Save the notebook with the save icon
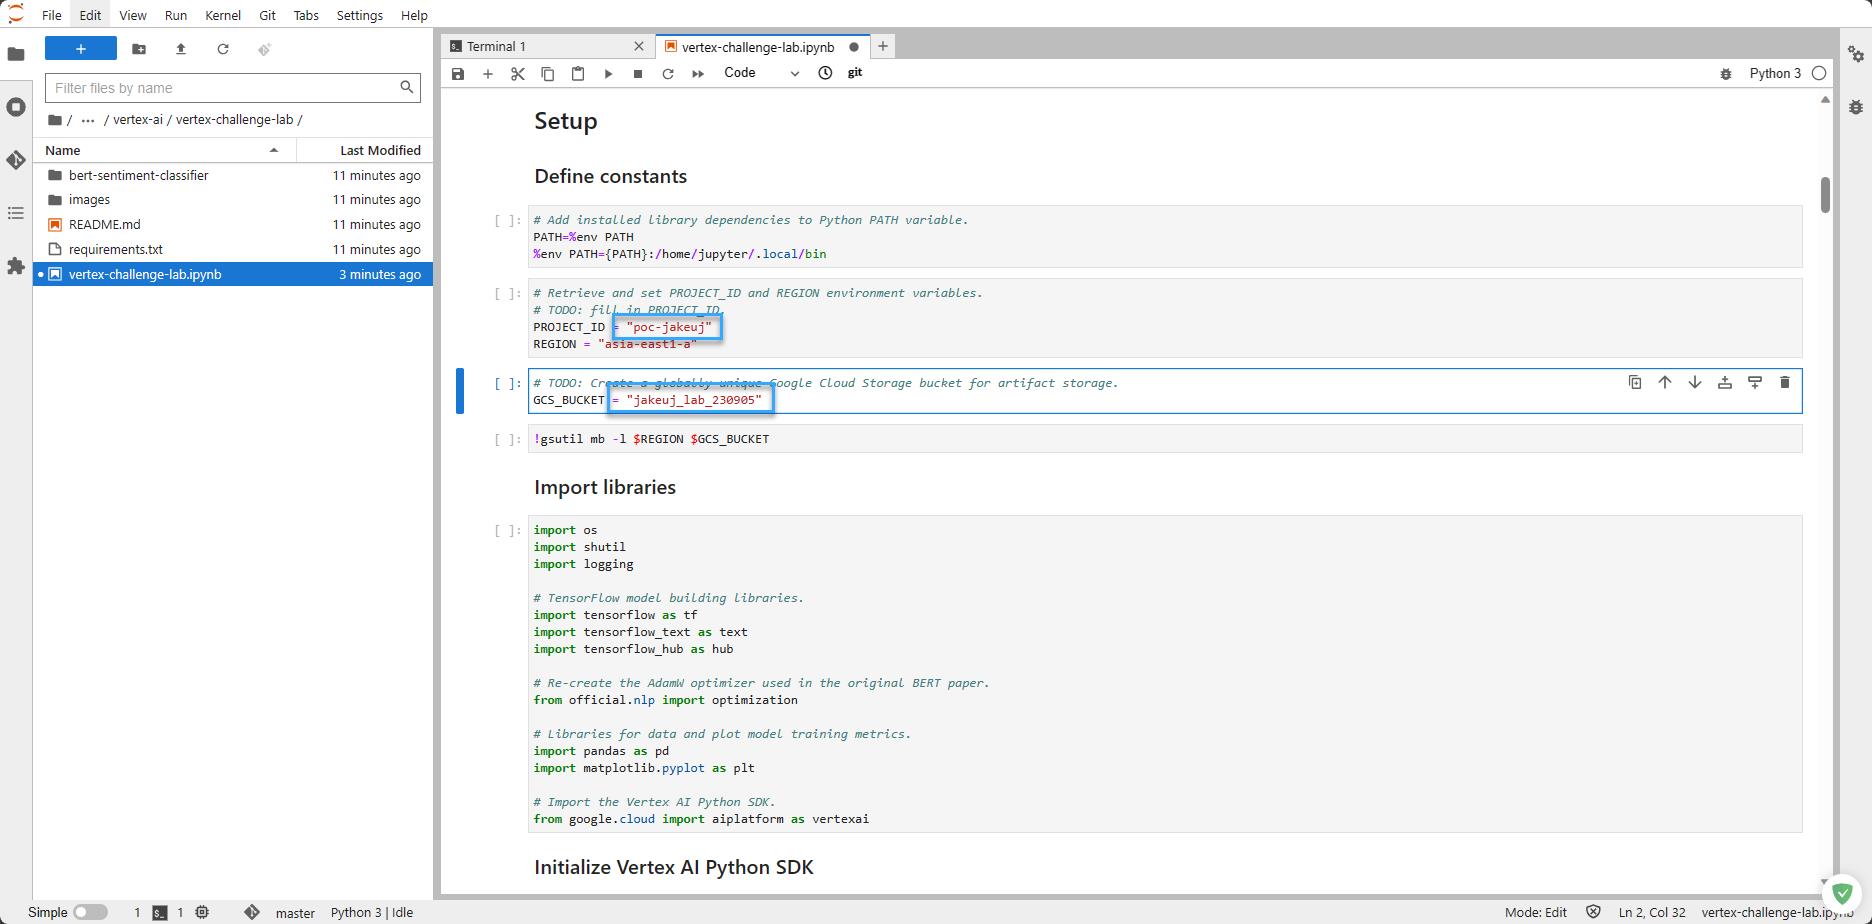Screen dimensions: 1872x924 (x=458, y=73)
